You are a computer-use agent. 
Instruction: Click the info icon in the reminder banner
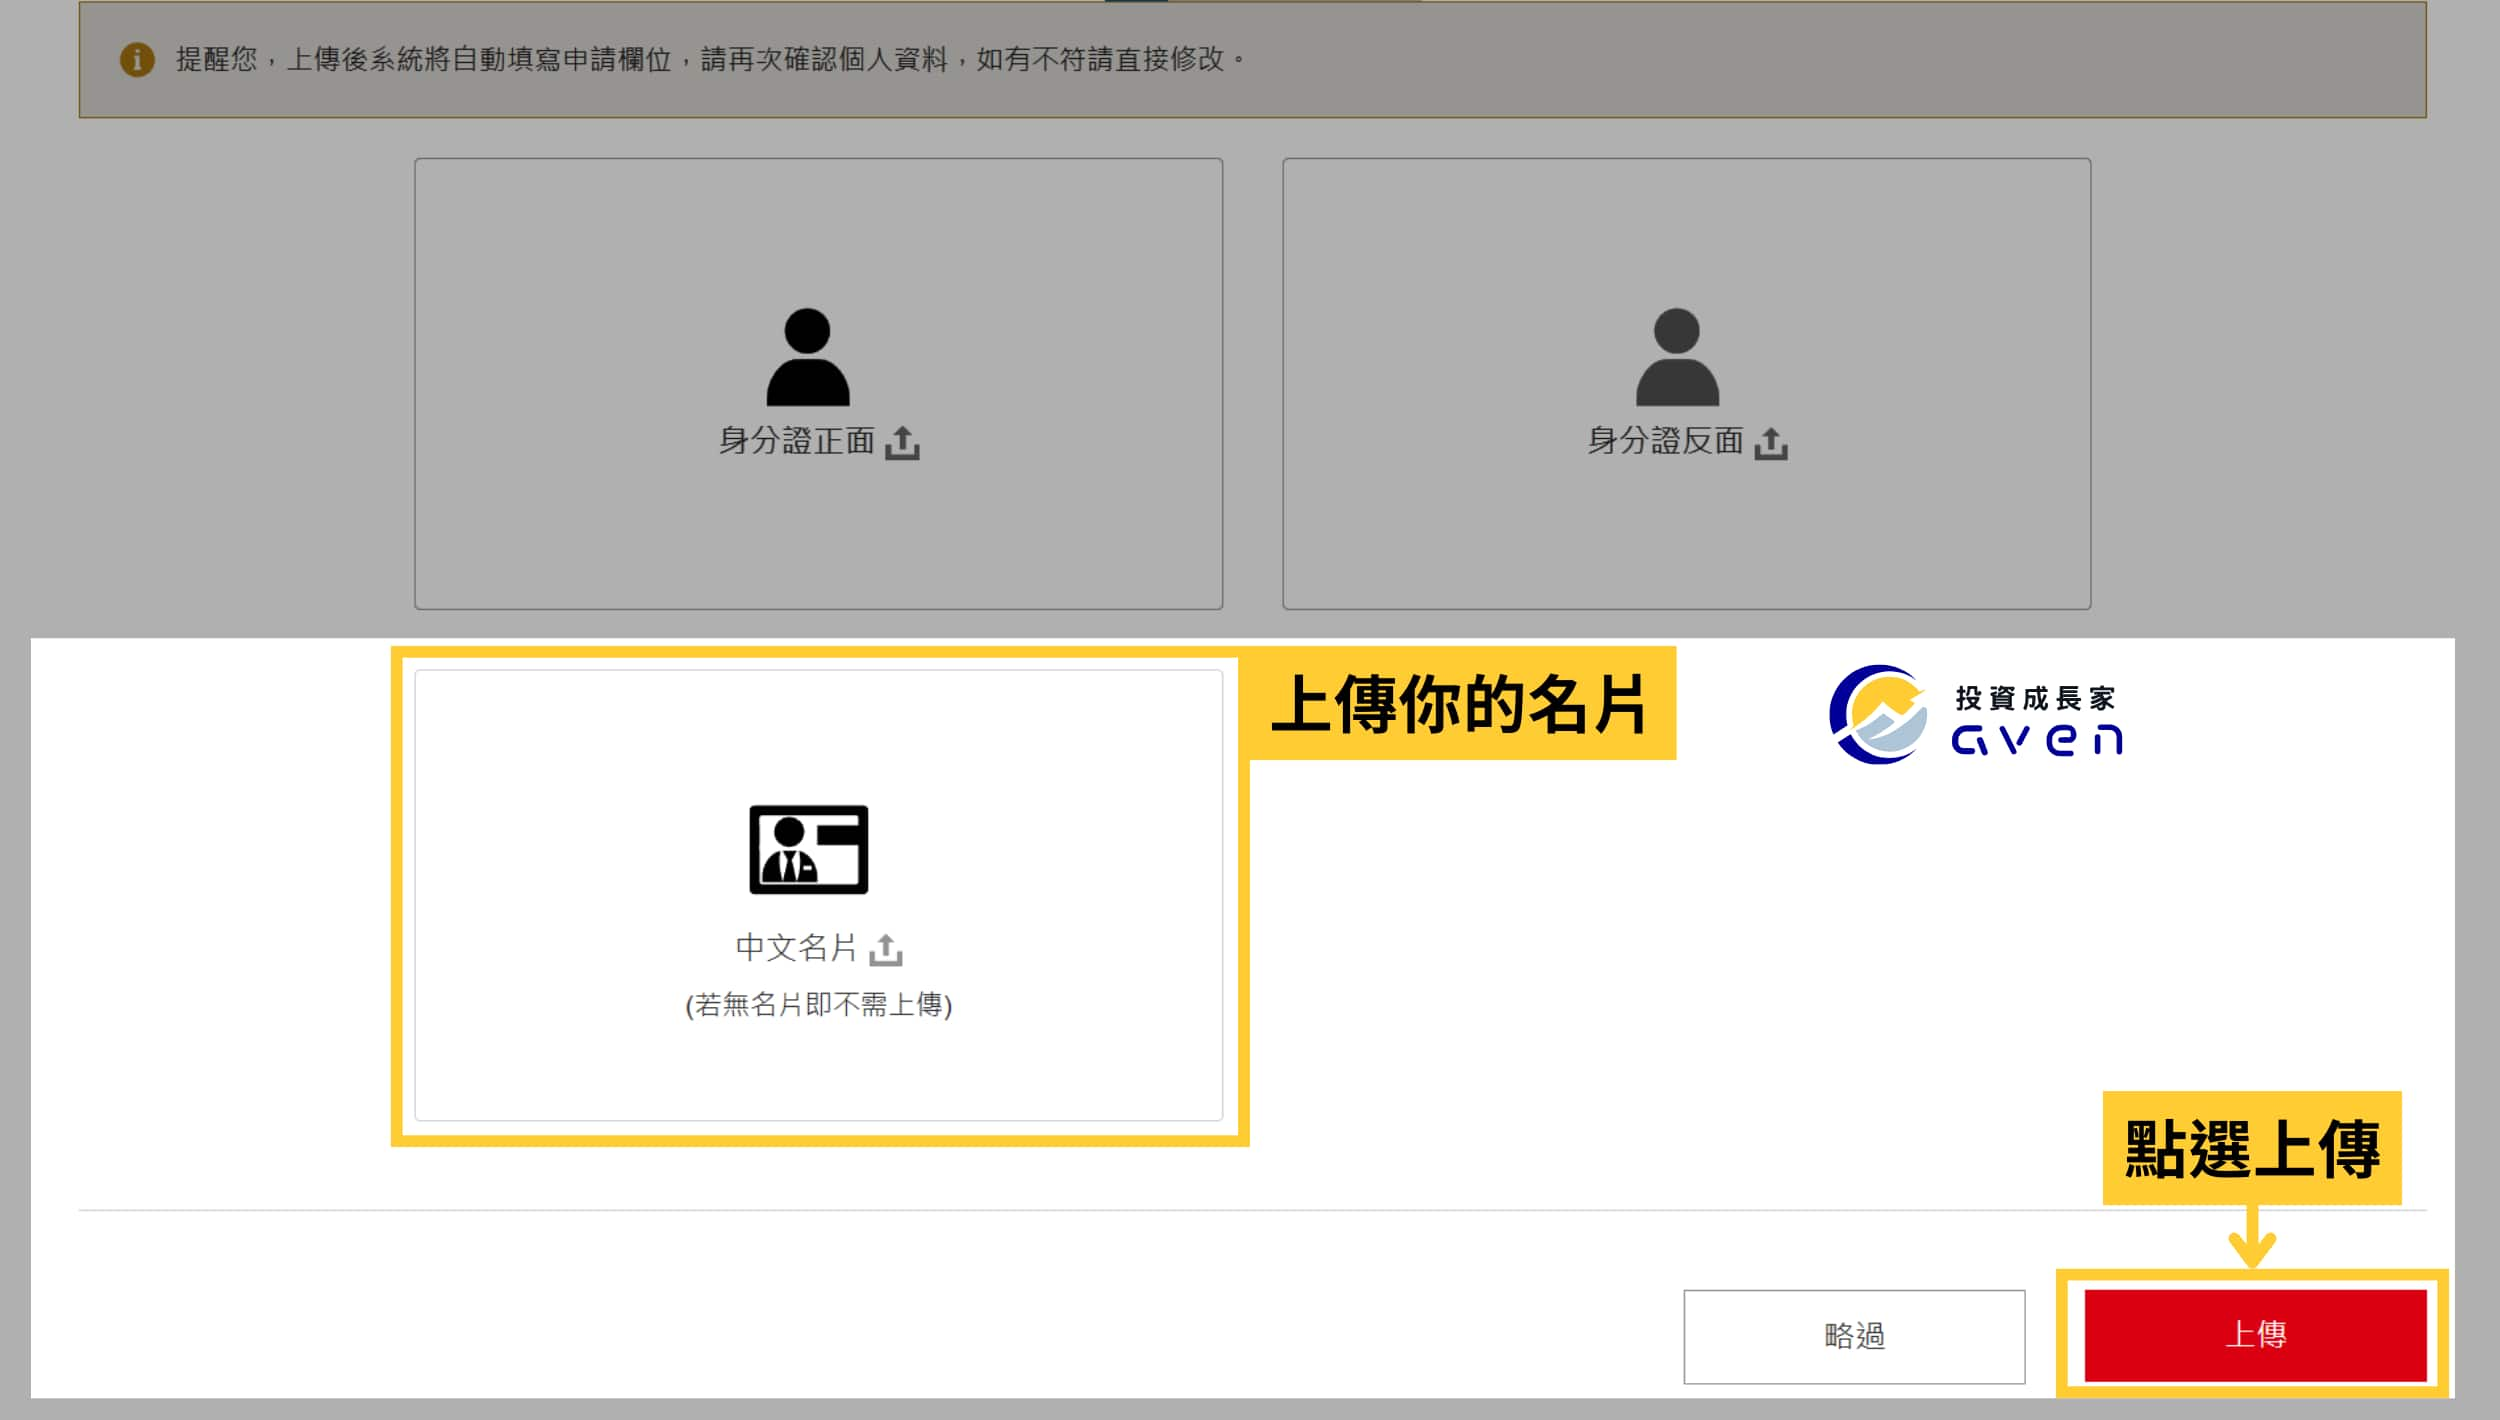click(137, 60)
